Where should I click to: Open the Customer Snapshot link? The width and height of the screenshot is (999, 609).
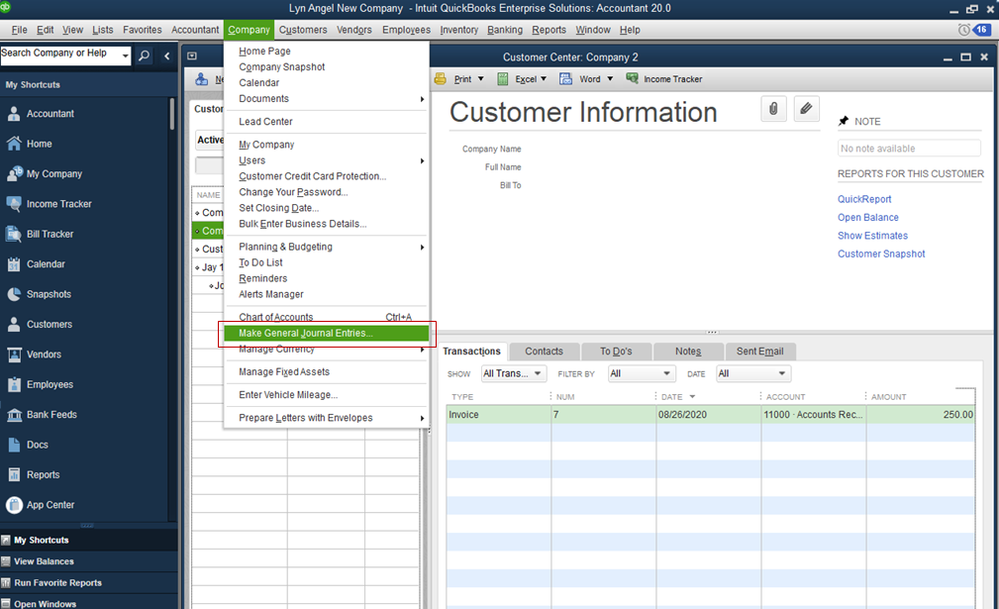[x=881, y=254]
